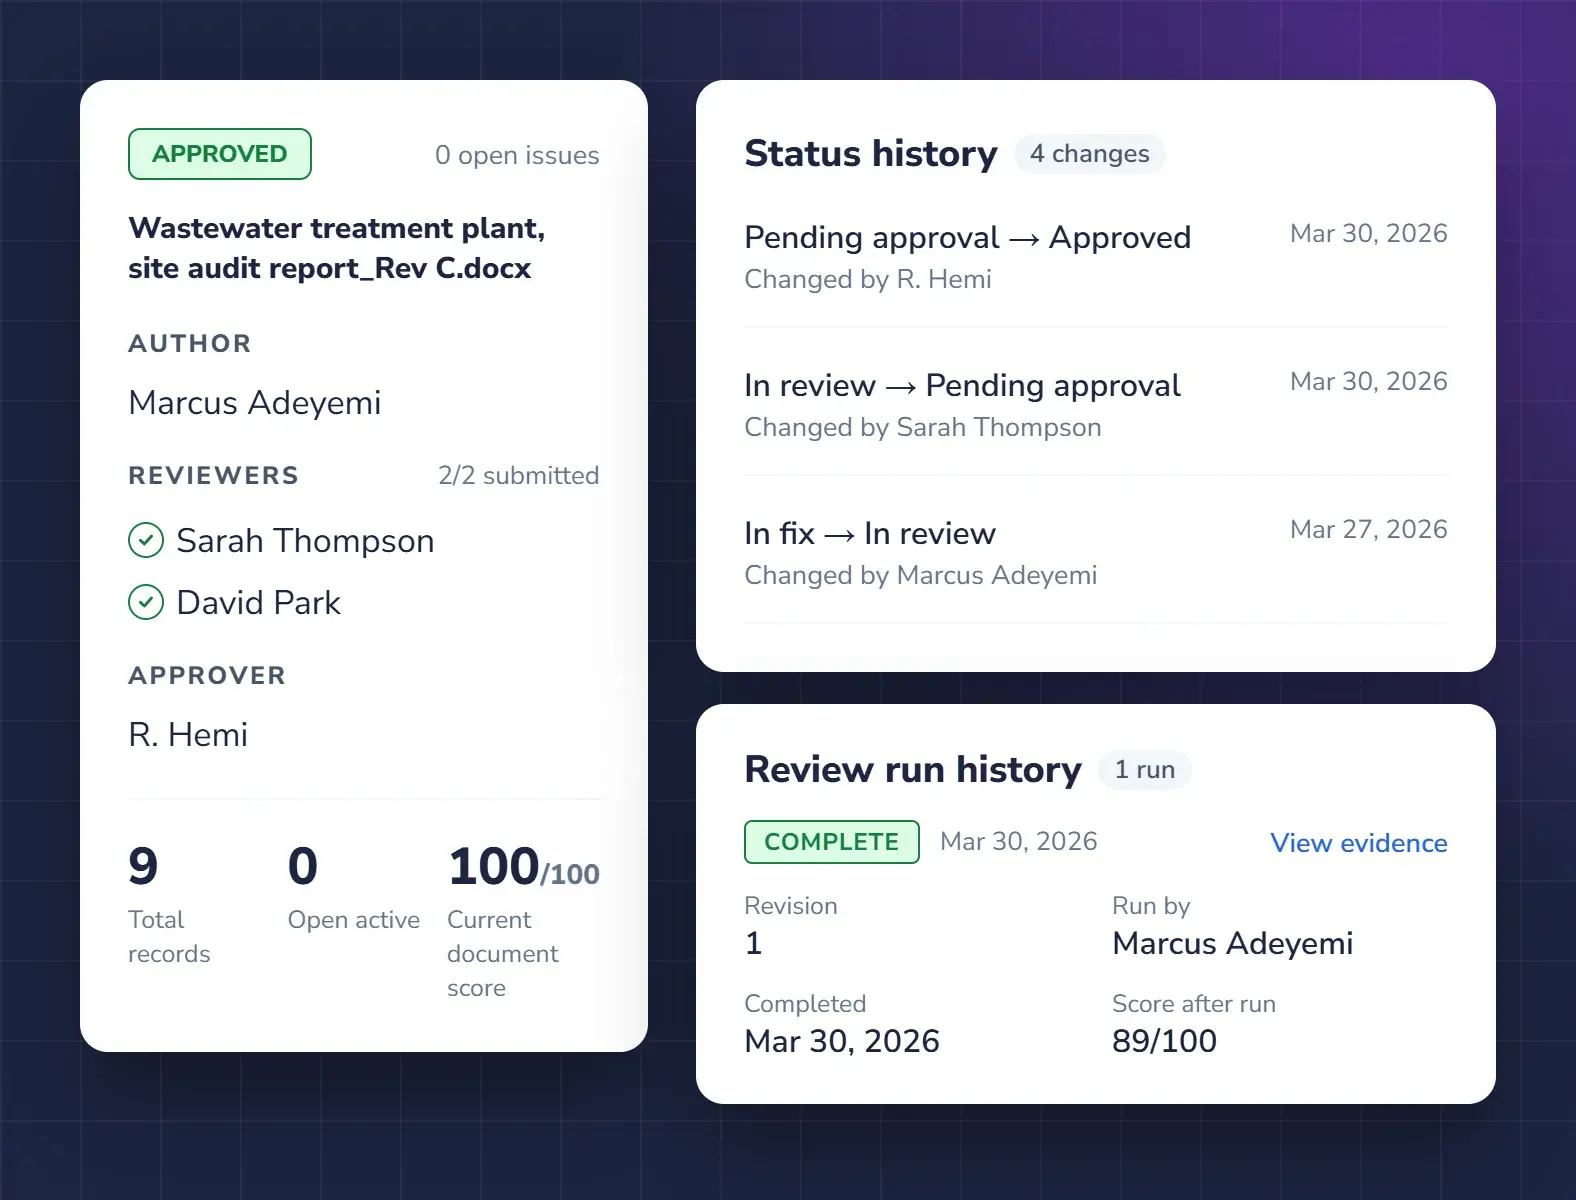Click the 9 total records value

coord(143,866)
